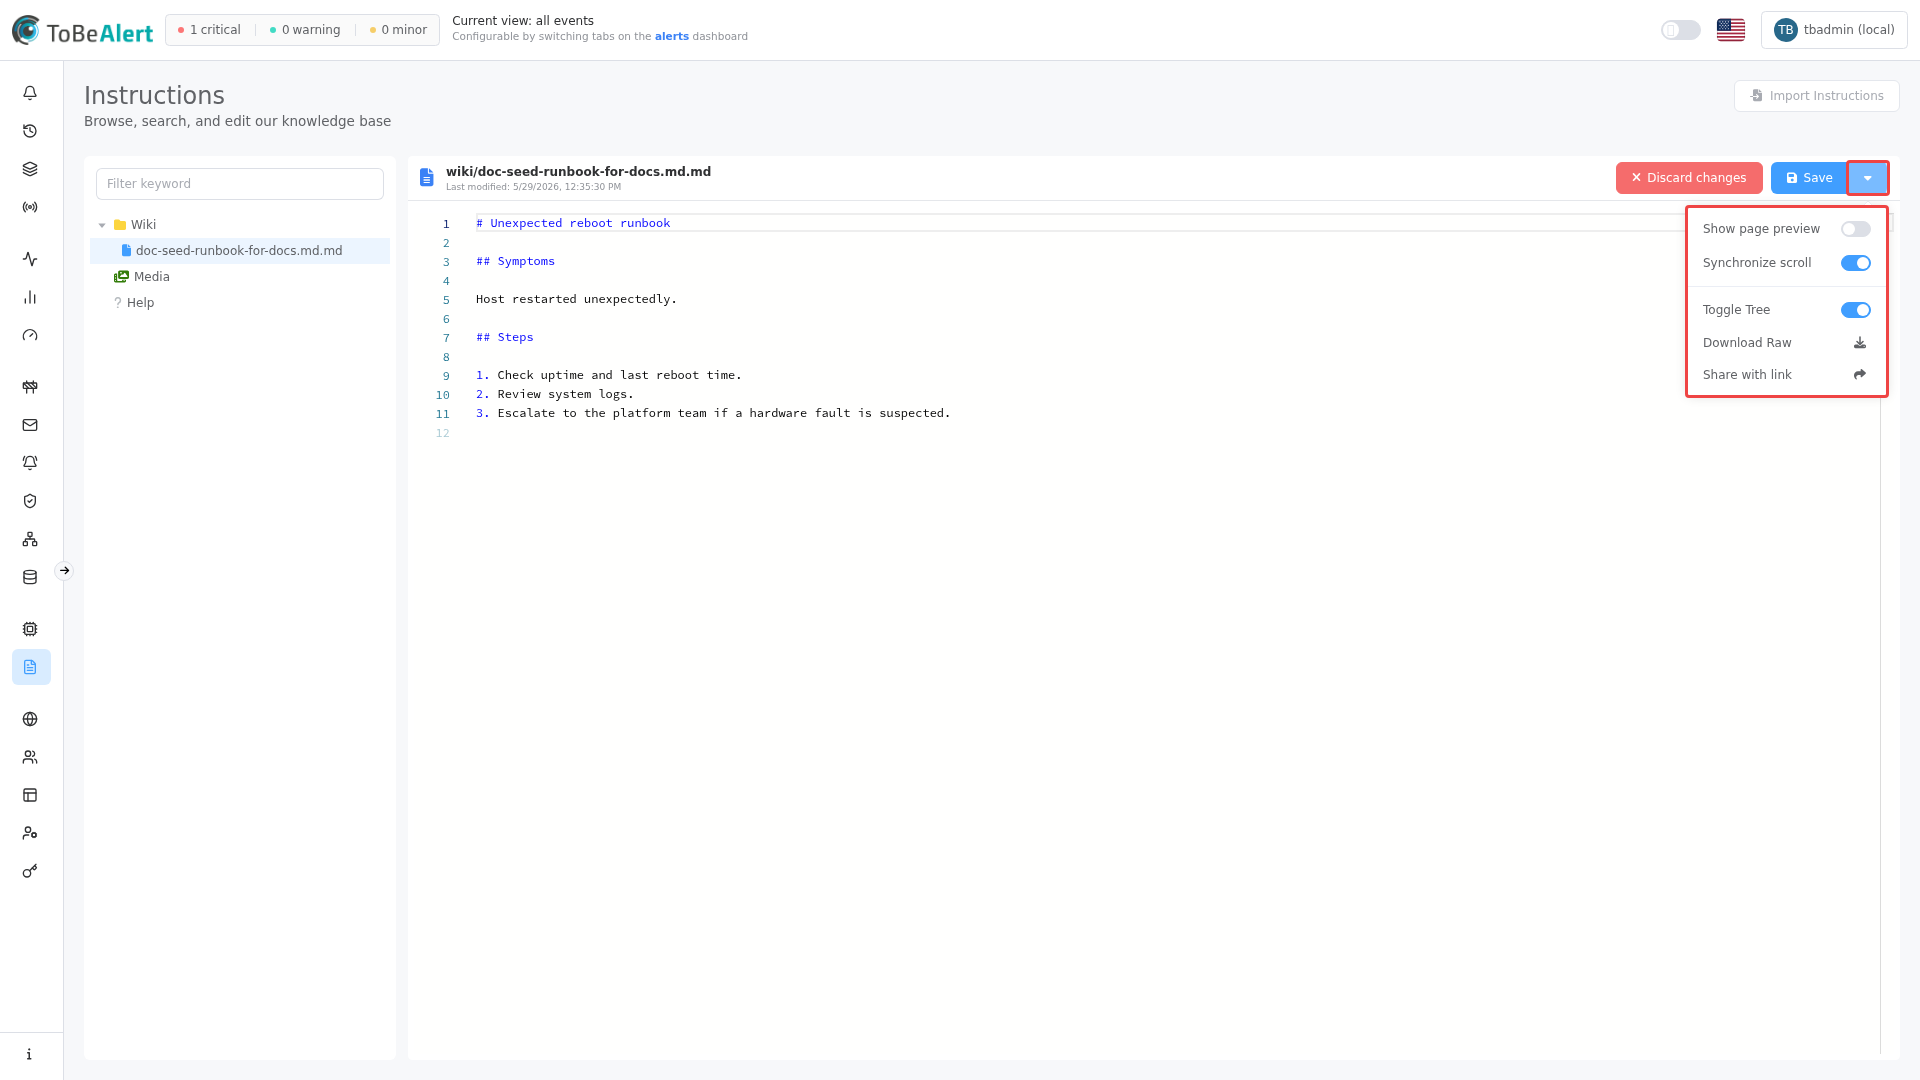The image size is (1920, 1080).
Task: Open the alerts bell icon in sidebar
Action: tap(30, 93)
